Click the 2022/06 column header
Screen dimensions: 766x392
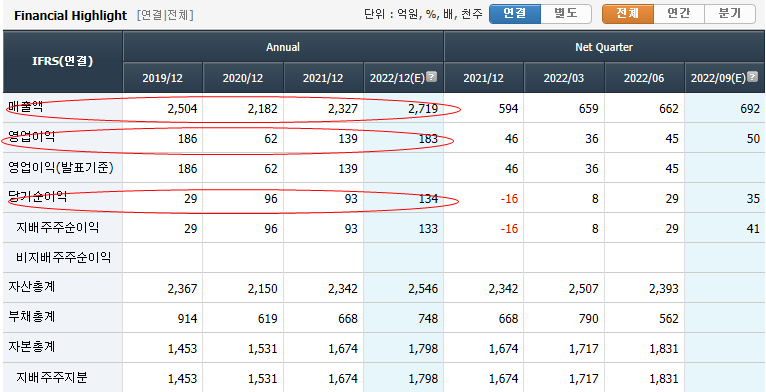644,78
